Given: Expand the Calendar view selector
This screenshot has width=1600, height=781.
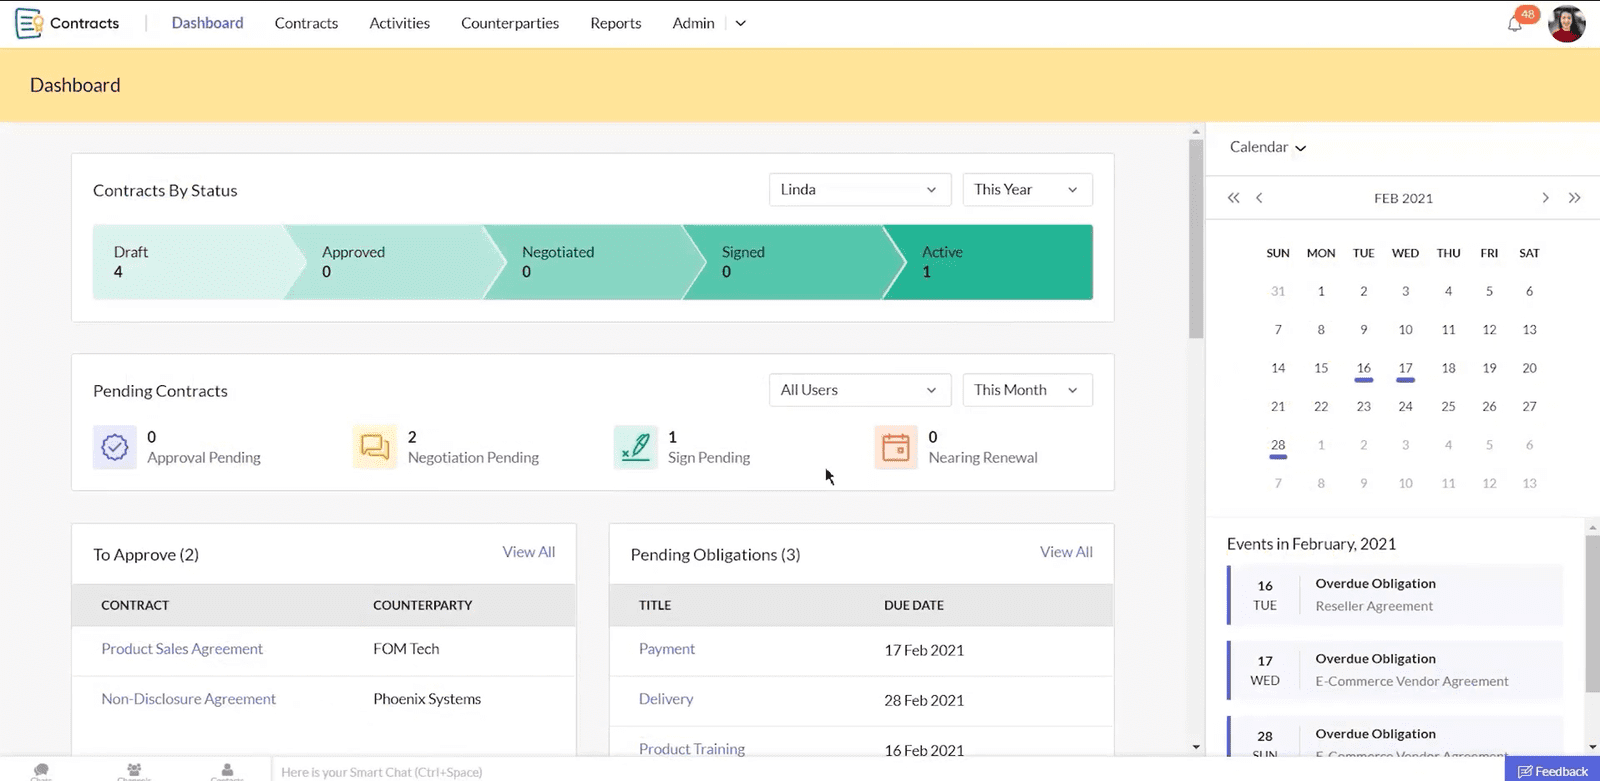Looking at the screenshot, I should coord(1267,147).
